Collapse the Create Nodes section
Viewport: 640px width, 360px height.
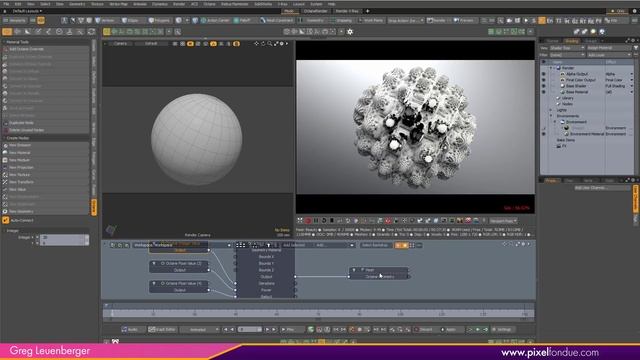(4, 138)
